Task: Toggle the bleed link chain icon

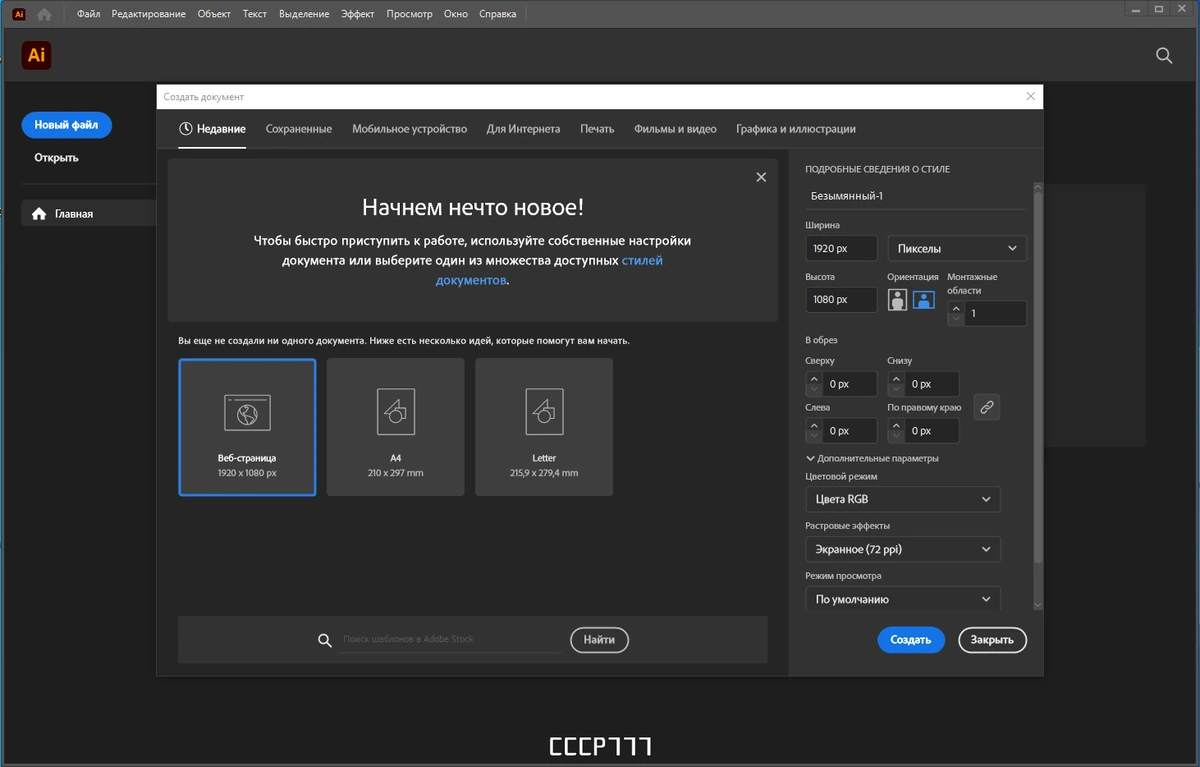Action: tap(986, 407)
